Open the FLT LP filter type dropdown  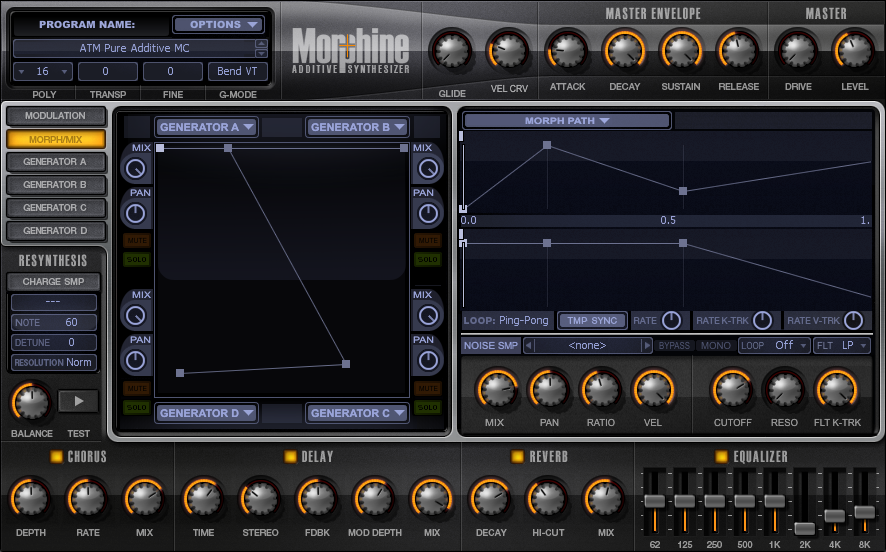coord(842,345)
